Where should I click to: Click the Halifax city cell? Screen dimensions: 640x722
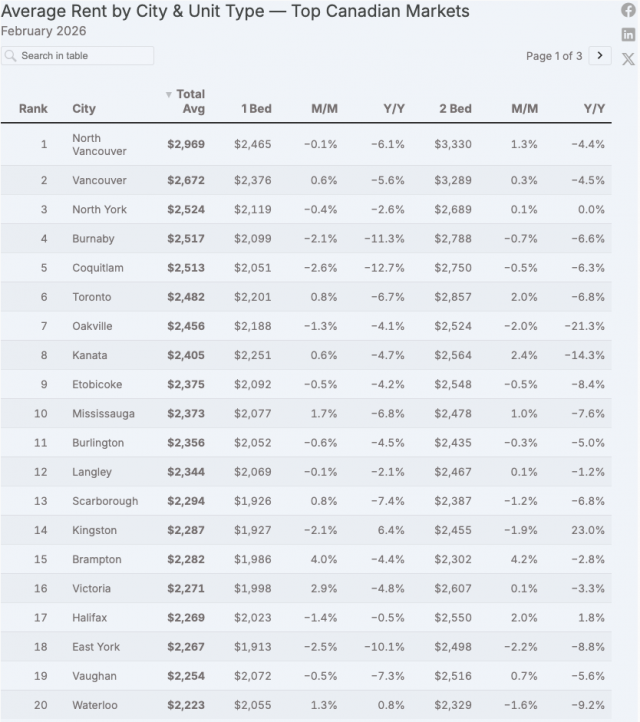(90, 618)
